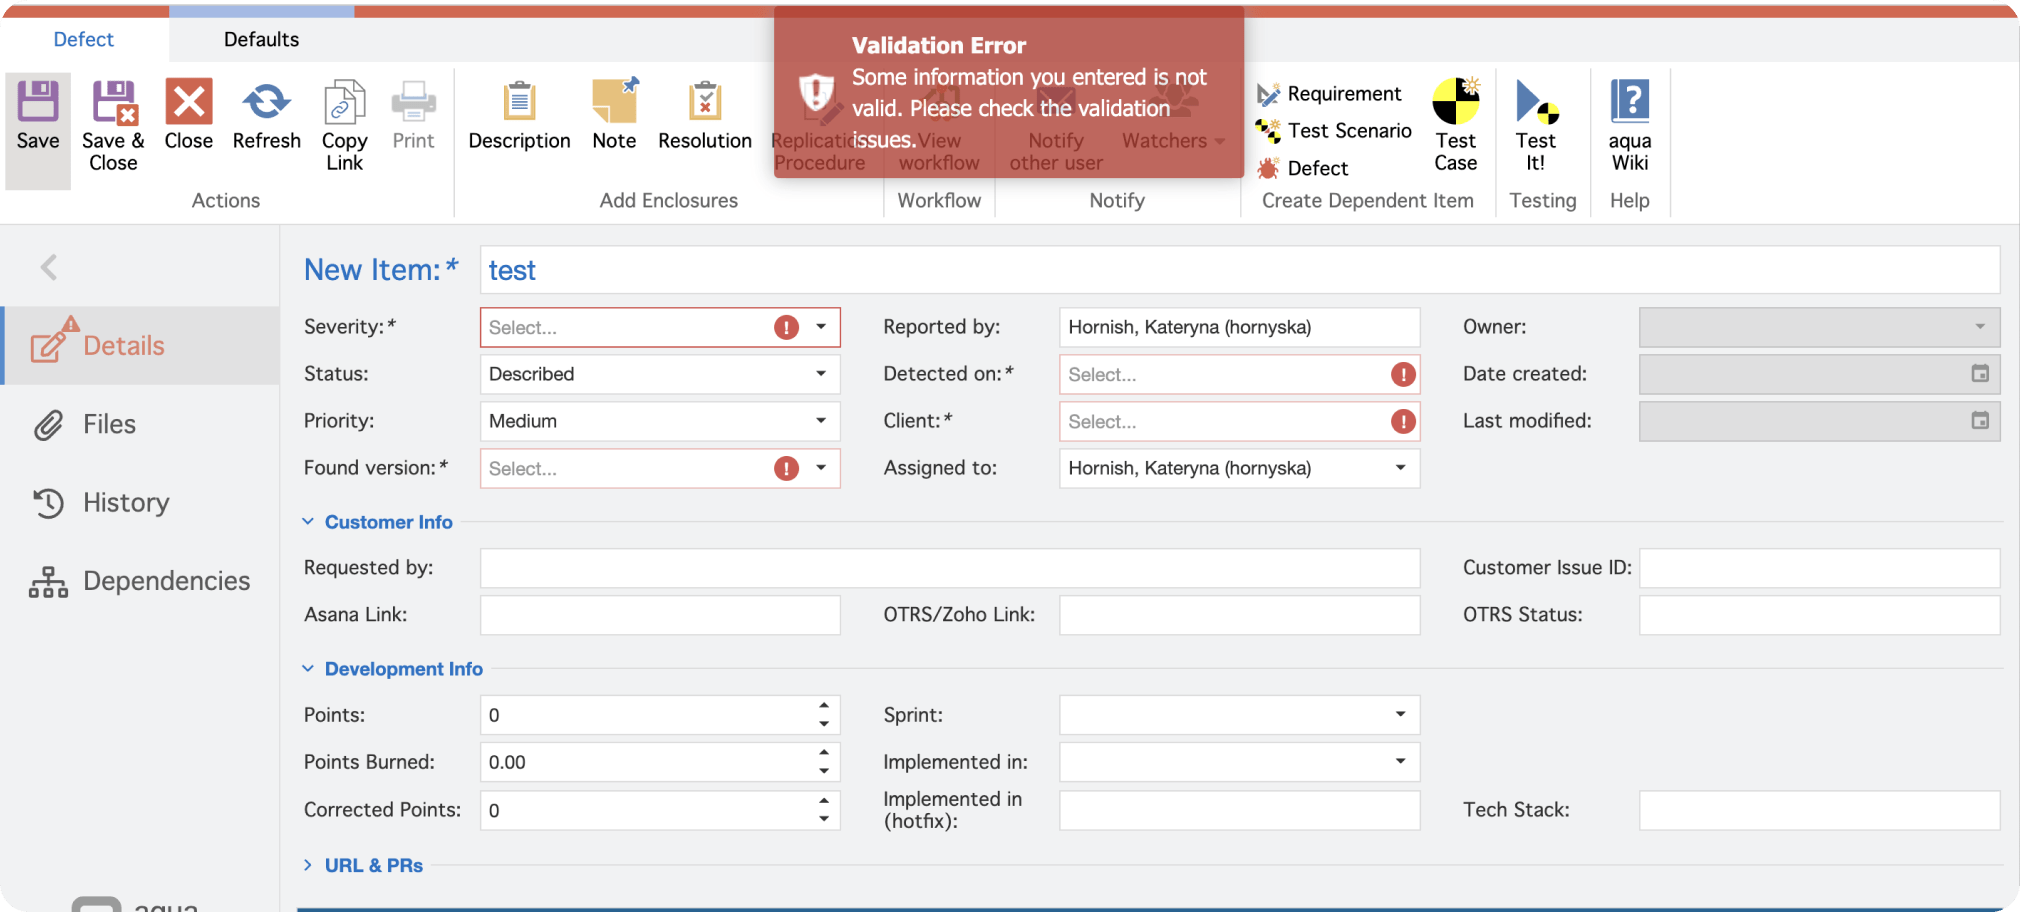
Task: Create dependent Defect item
Action: click(1304, 168)
